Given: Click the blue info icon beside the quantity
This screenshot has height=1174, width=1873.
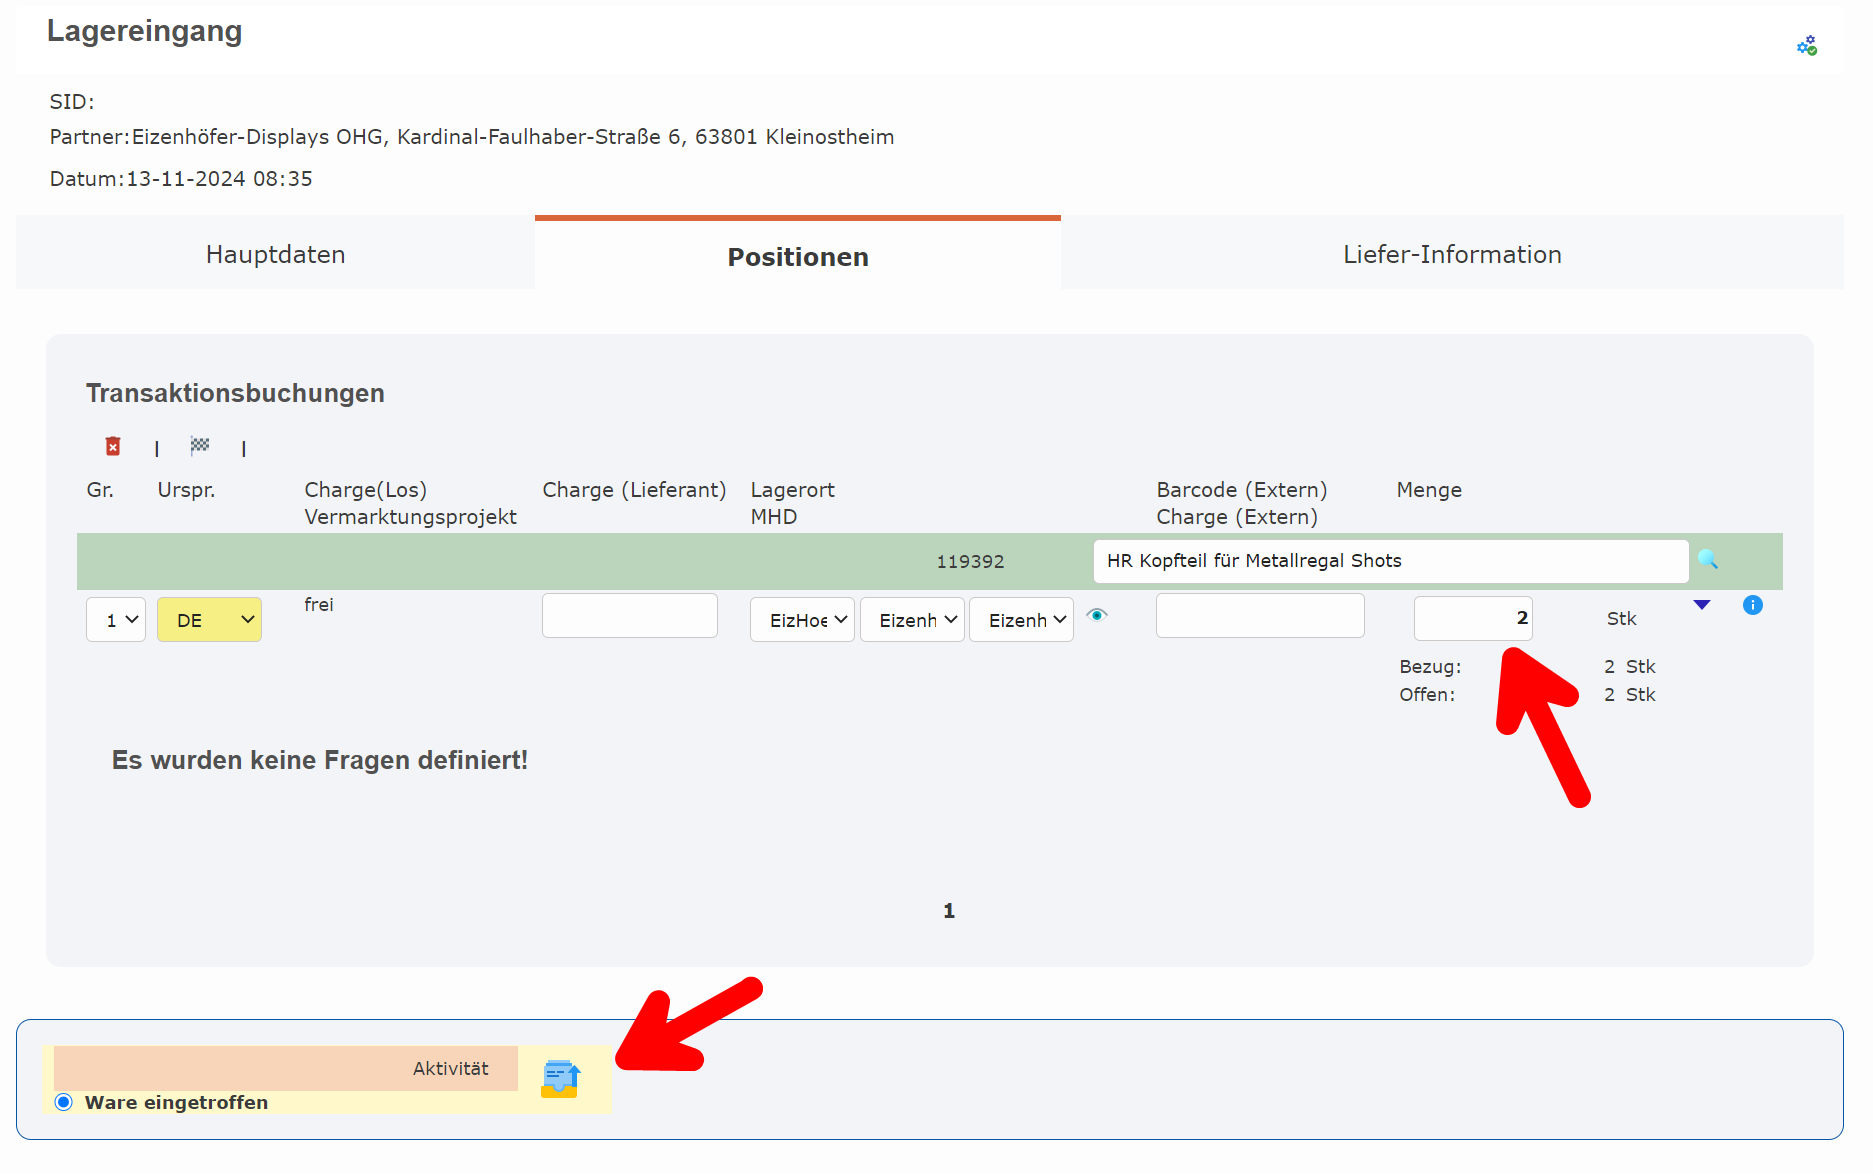Looking at the screenshot, I should coord(1752,605).
